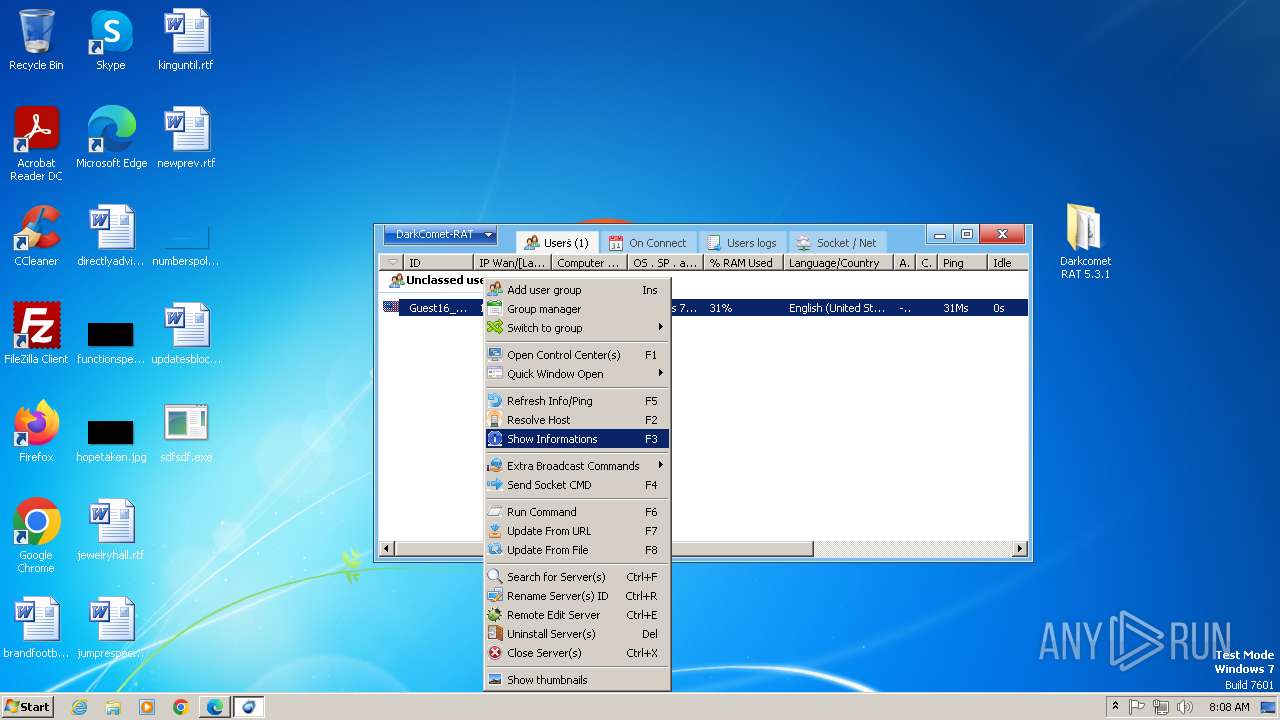Click the 8:08 AM taskbar clock
The width and height of the screenshot is (1280, 720).
coord(1229,707)
